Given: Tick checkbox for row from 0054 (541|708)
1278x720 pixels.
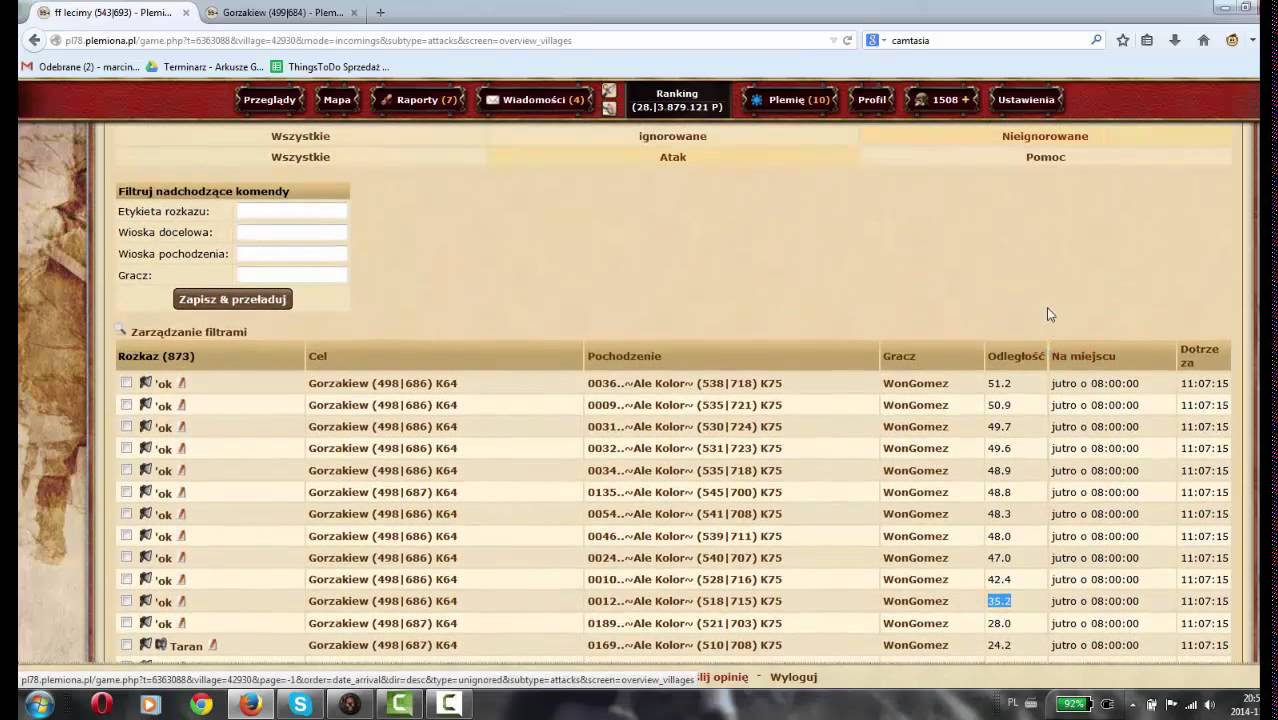Looking at the screenshot, I should point(126,514).
